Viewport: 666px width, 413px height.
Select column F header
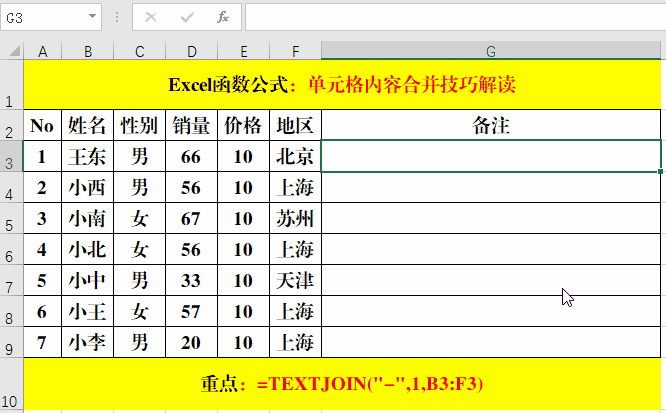coord(295,51)
